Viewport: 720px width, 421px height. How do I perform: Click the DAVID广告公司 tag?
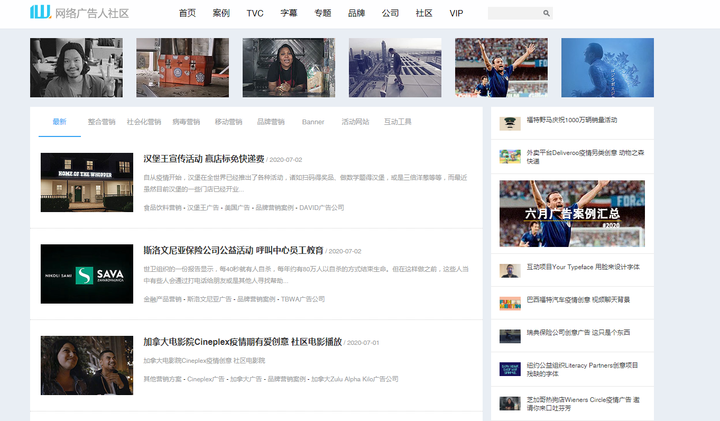321,208
